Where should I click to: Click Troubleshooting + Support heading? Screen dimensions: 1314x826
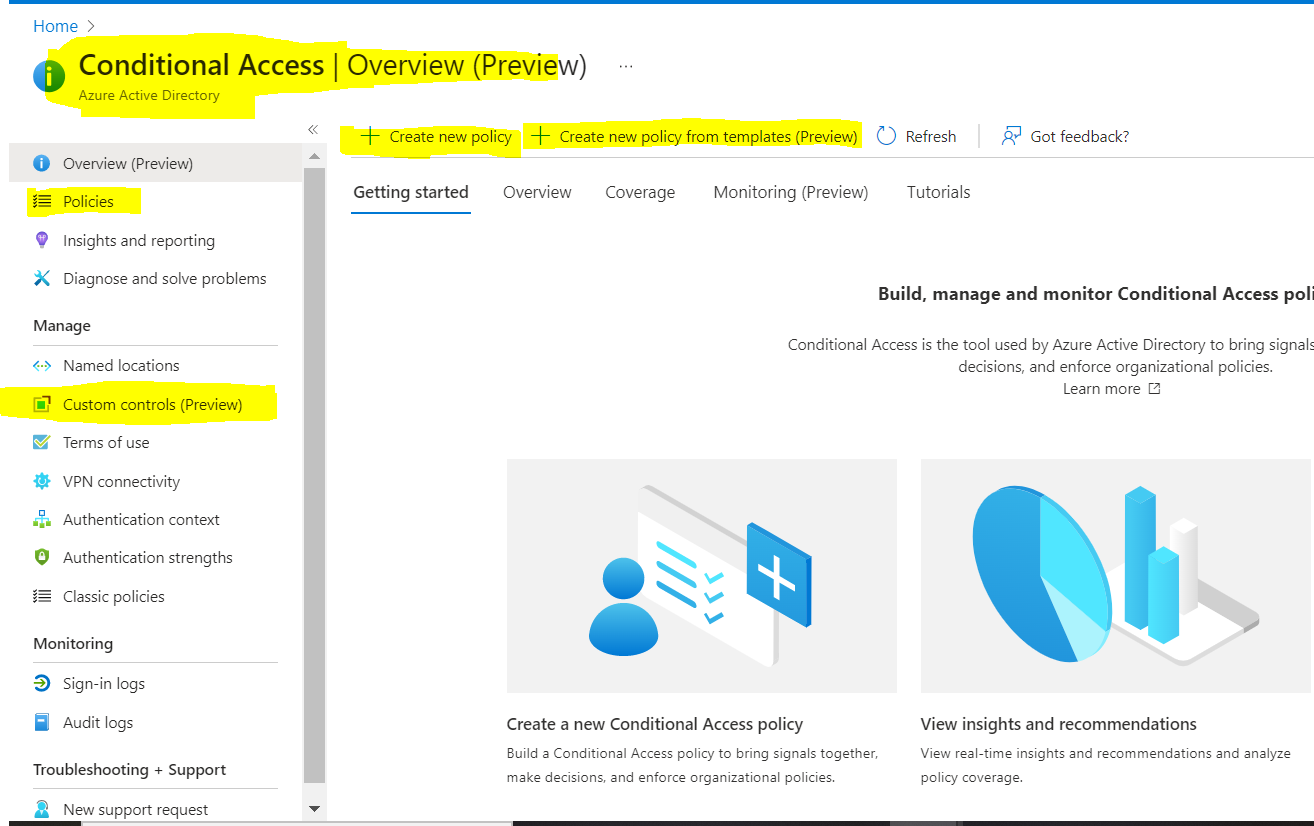coord(130,769)
